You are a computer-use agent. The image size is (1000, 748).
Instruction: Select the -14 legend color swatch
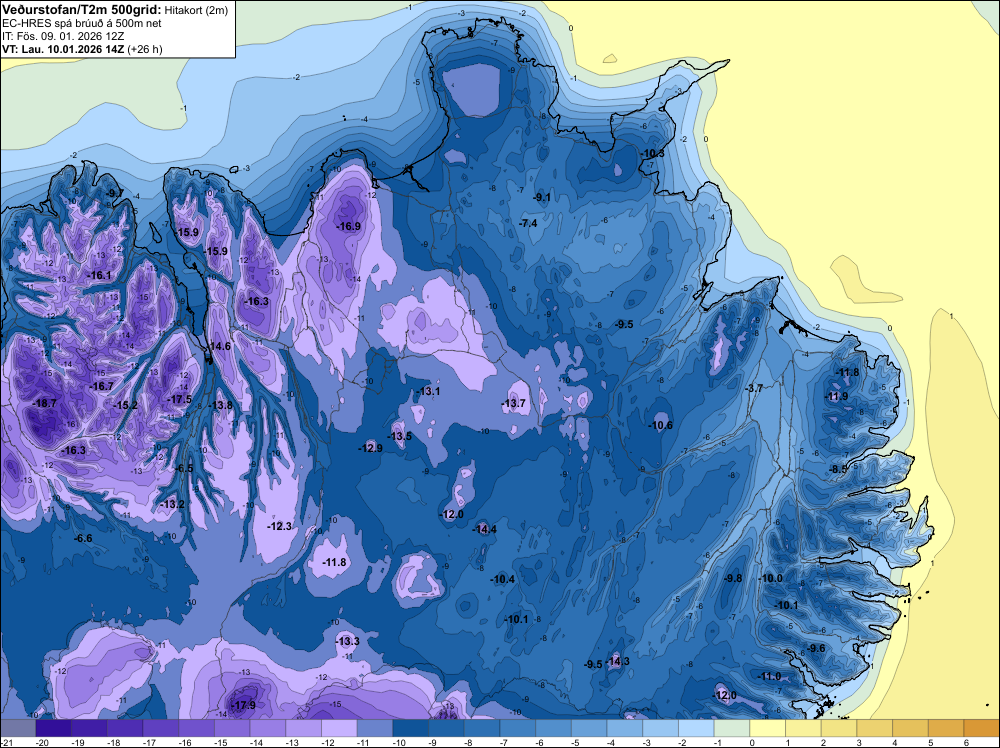point(268,726)
